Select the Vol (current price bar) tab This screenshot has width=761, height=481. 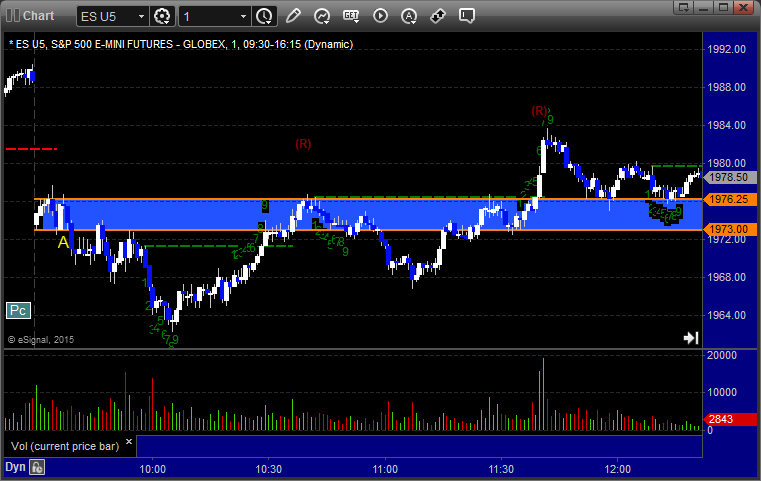(65, 444)
